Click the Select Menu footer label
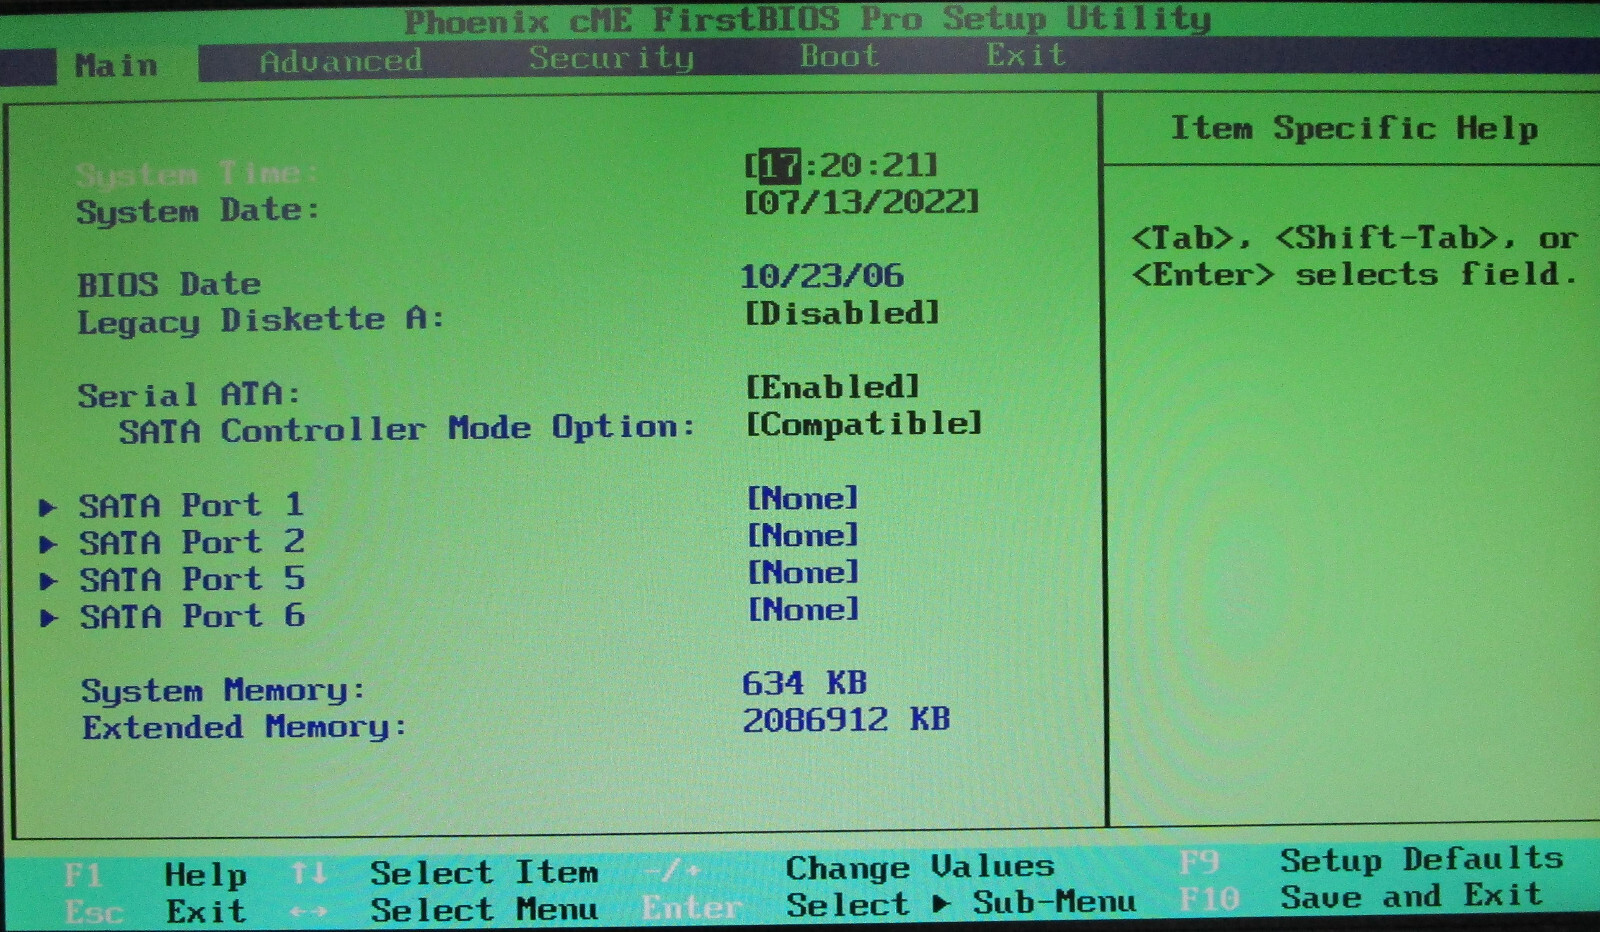 pos(484,910)
